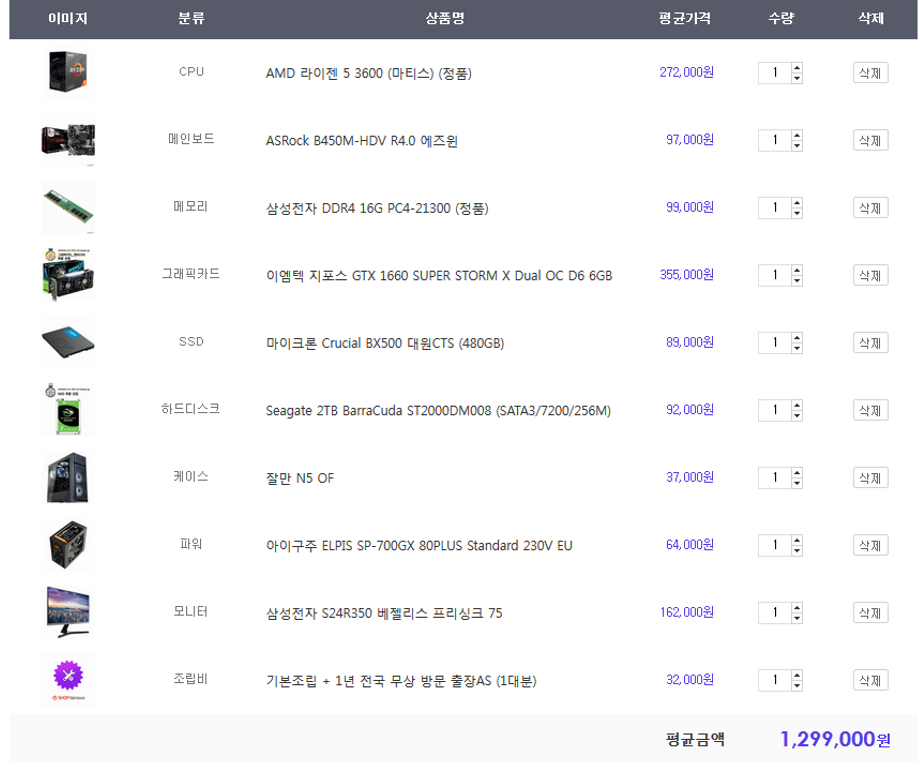Open product ASRock B450M-HDV R4.0 에즈윈
The image size is (920, 767).
tap(361, 141)
